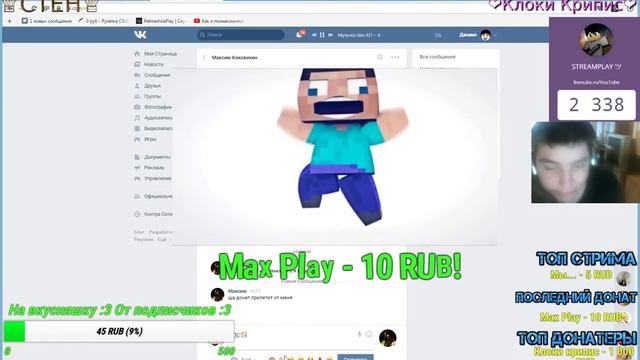Viewport: 640px width, 360px height.
Task: Open Новости in the left sidebar
Action: point(149,64)
